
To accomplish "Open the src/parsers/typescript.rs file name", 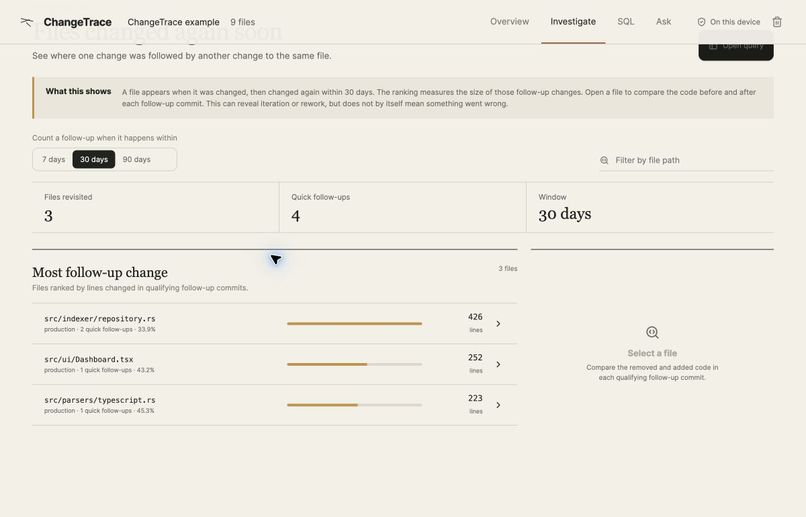I will pos(100,400).
